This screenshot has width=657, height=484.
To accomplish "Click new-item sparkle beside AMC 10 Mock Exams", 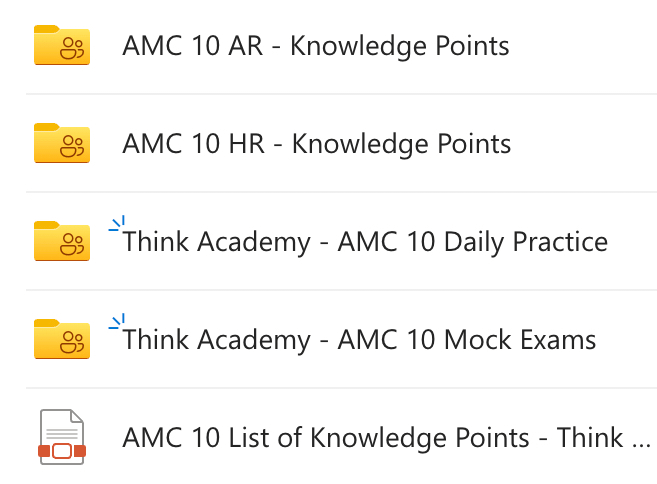I will tap(117, 322).
